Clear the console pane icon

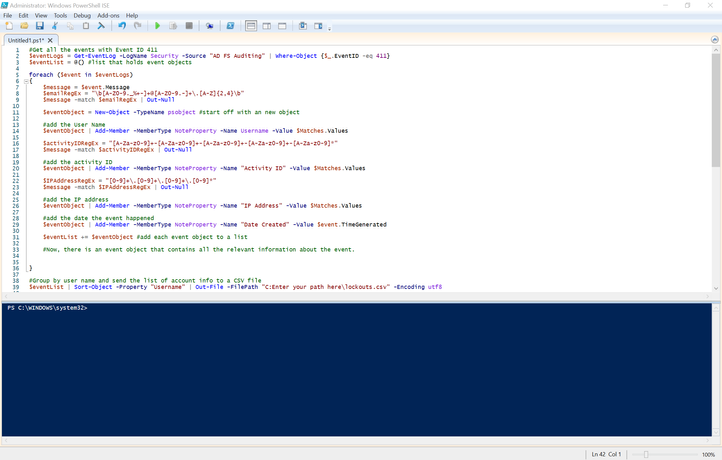pyautogui.click(x=101, y=26)
